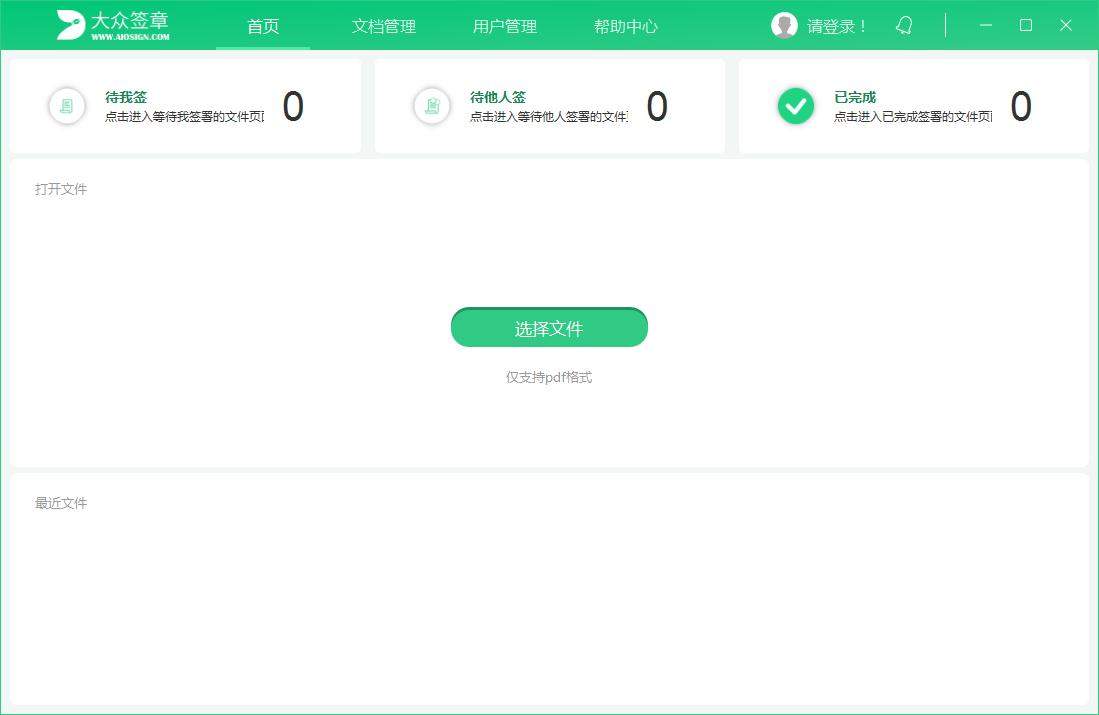Screen dimensions: 1099x715
Task: Open the 待他人签 counter showing 0
Action: (658, 106)
